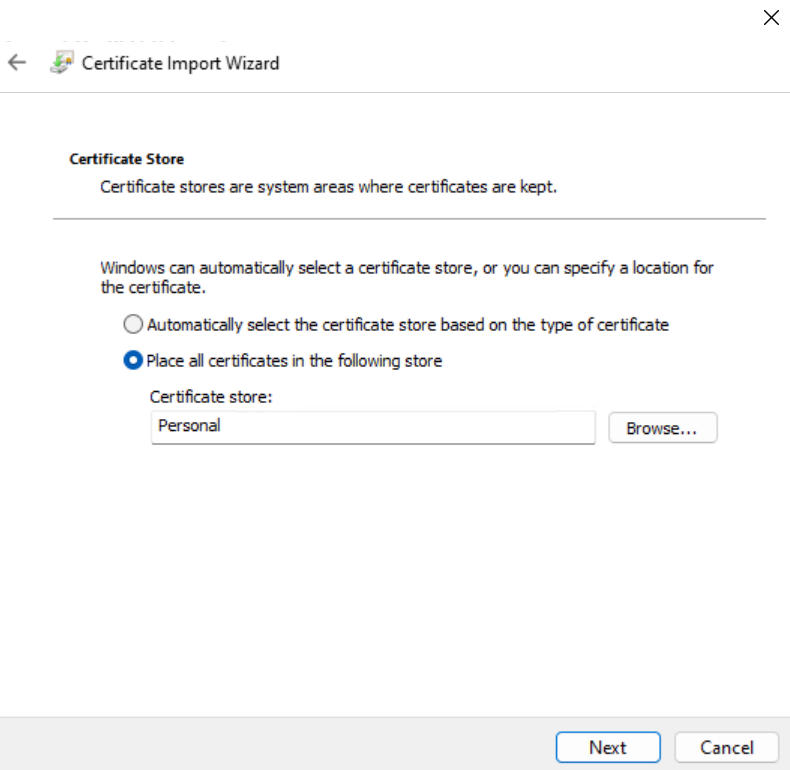Cancel the certificate import
790x770 pixels.
[x=727, y=747]
